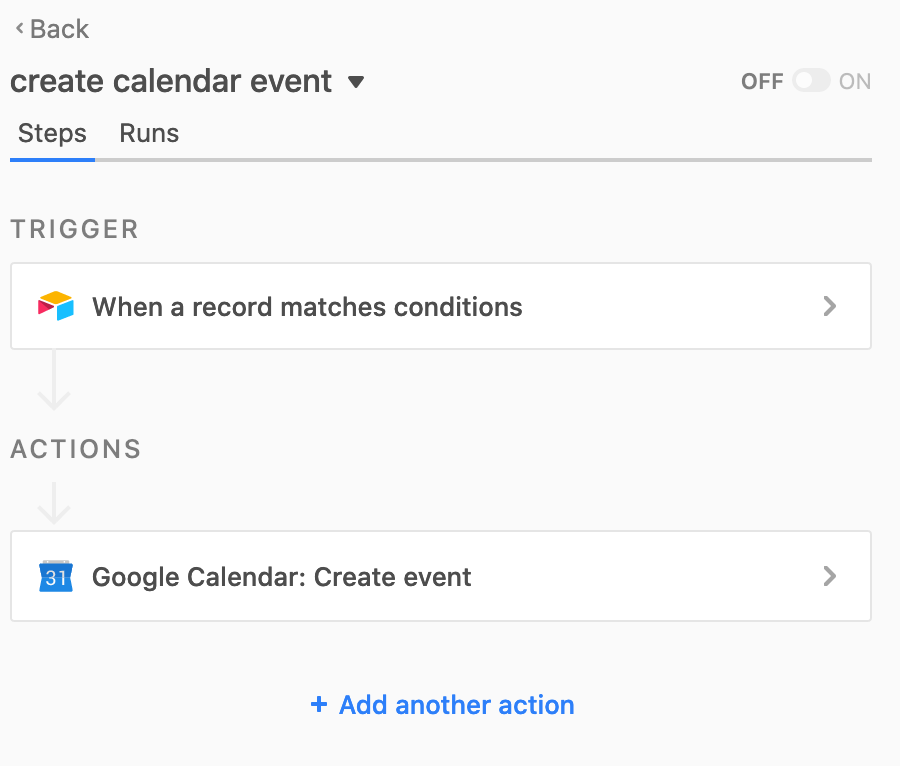
Task: Open When a record matches conditions trigger
Action: pyautogui.click(x=441, y=306)
